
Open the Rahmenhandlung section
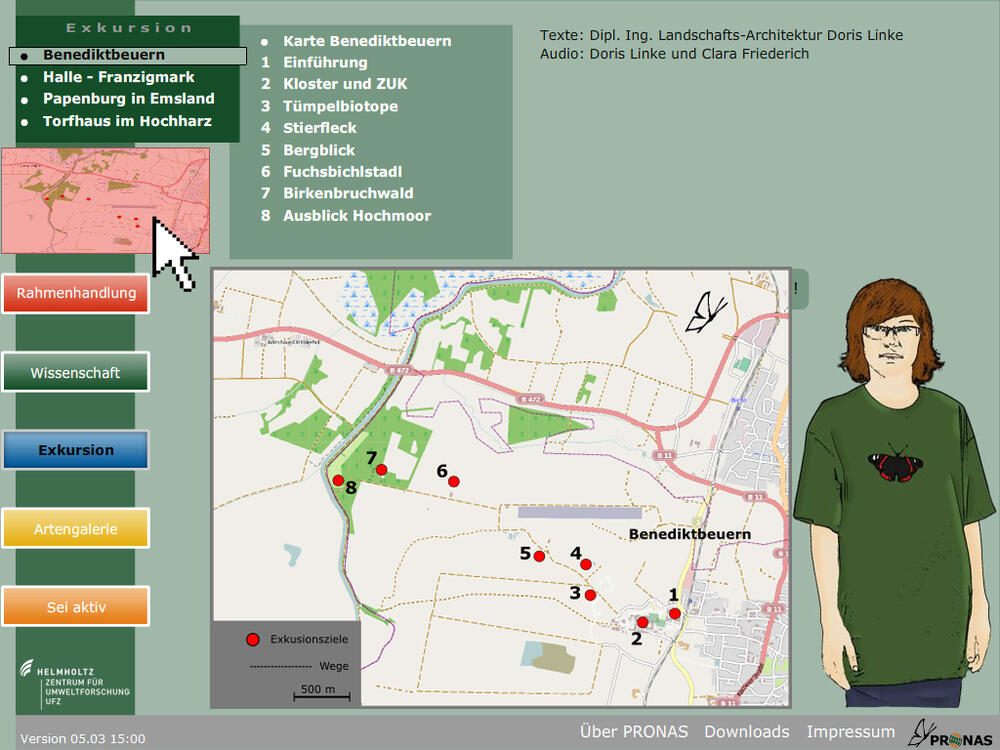point(76,294)
